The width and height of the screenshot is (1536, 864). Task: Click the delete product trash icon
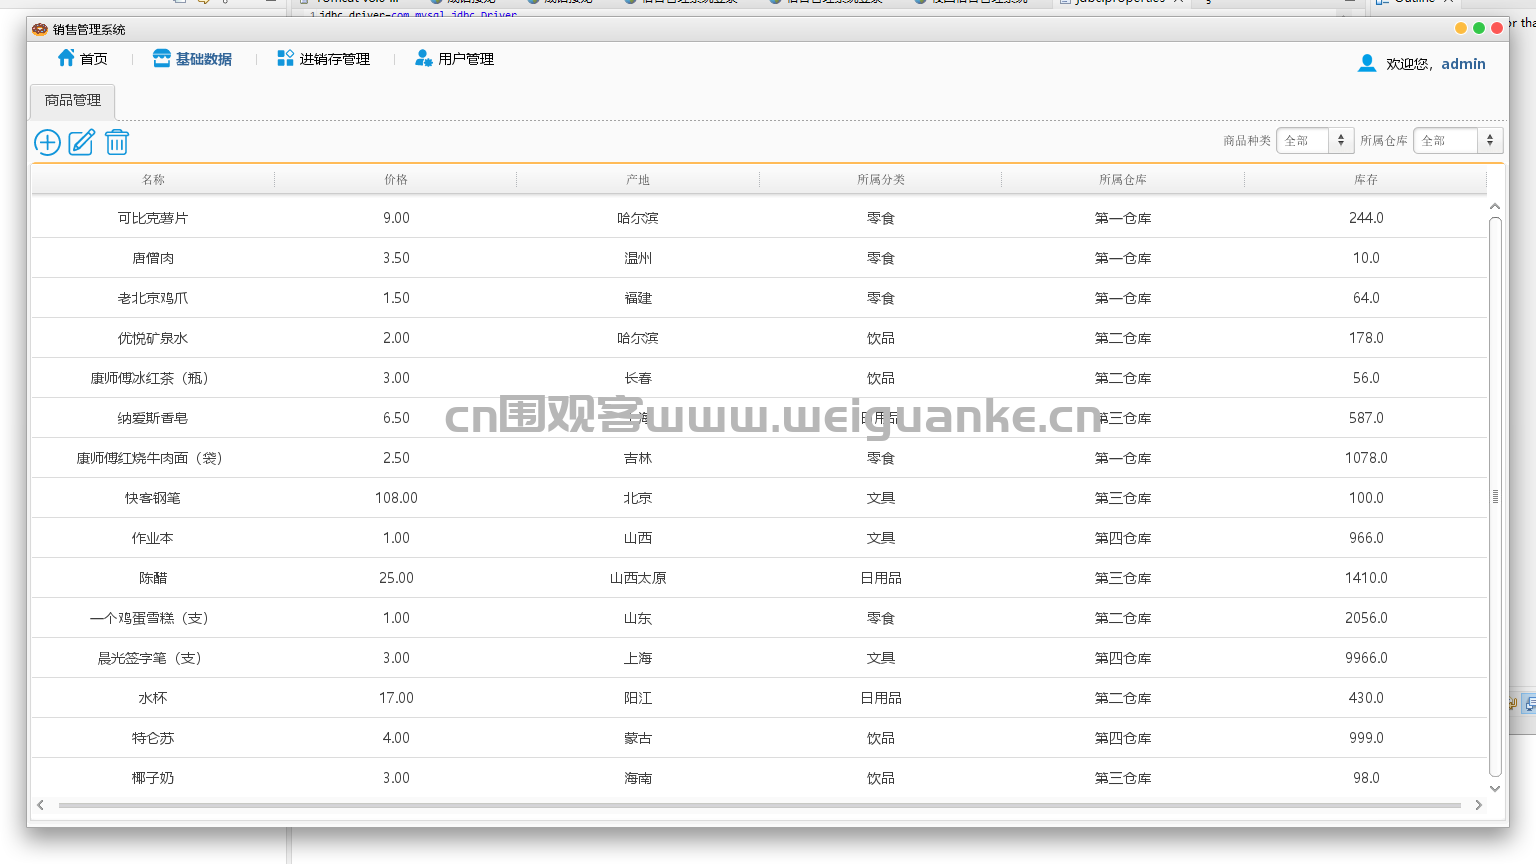(117, 142)
